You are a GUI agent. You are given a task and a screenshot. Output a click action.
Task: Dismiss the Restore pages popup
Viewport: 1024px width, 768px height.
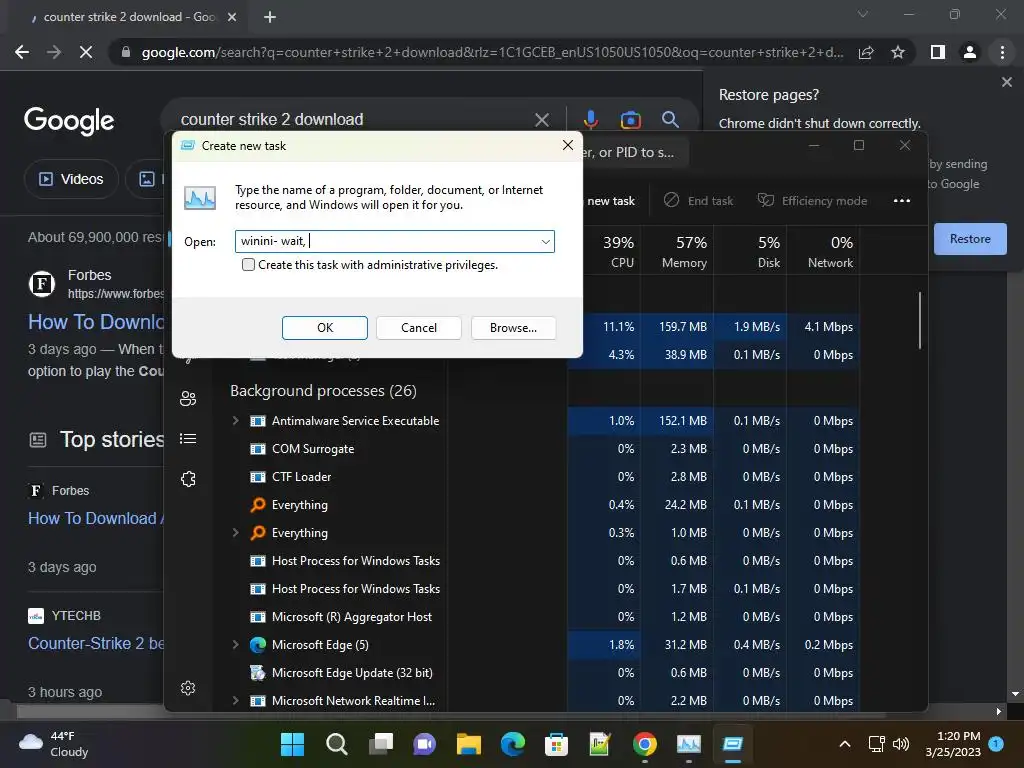1006,82
